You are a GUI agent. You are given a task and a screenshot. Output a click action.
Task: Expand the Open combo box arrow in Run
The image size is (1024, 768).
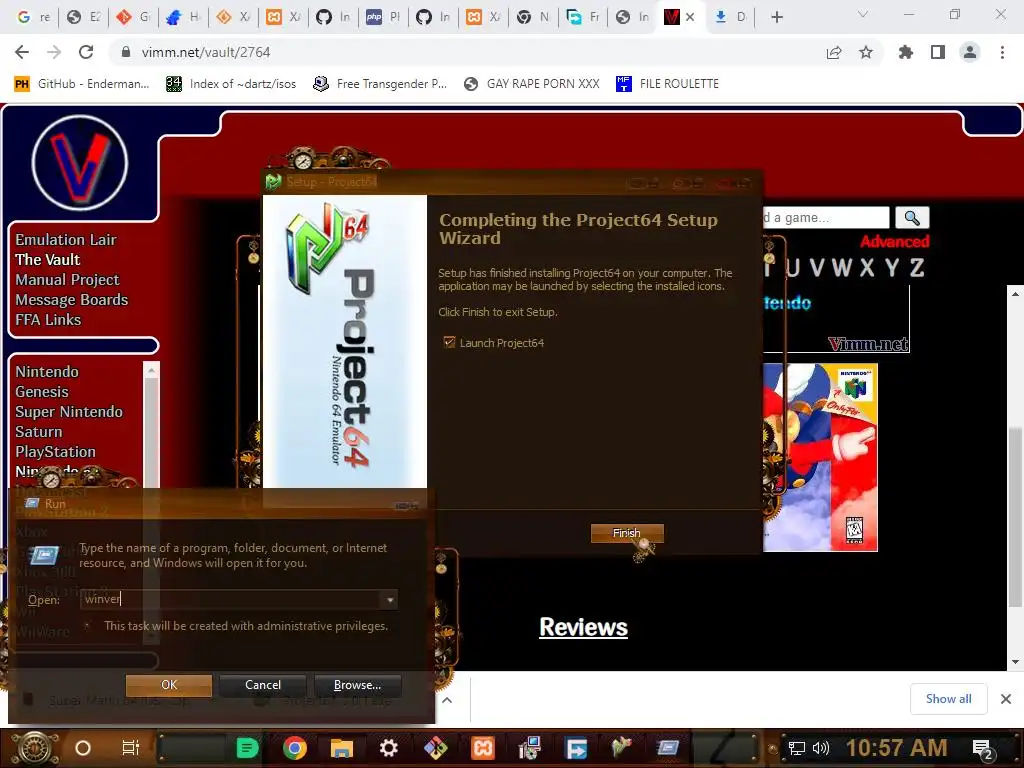tap(390, 600)
